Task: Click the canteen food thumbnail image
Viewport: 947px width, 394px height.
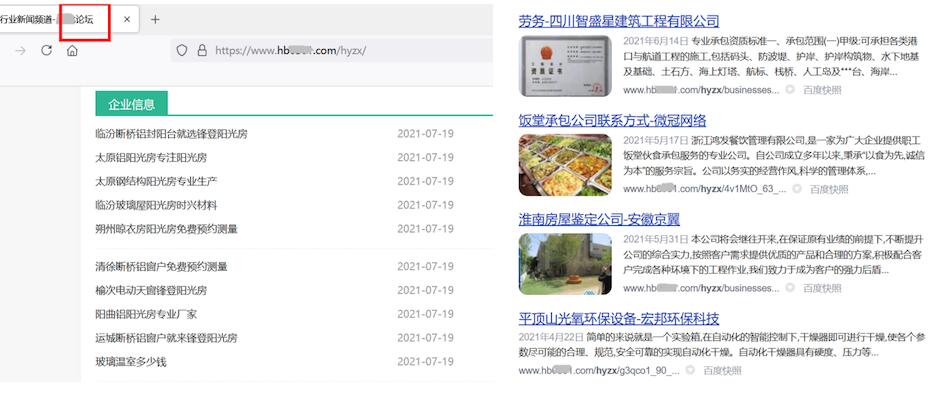Action: [x=565, y=165]
